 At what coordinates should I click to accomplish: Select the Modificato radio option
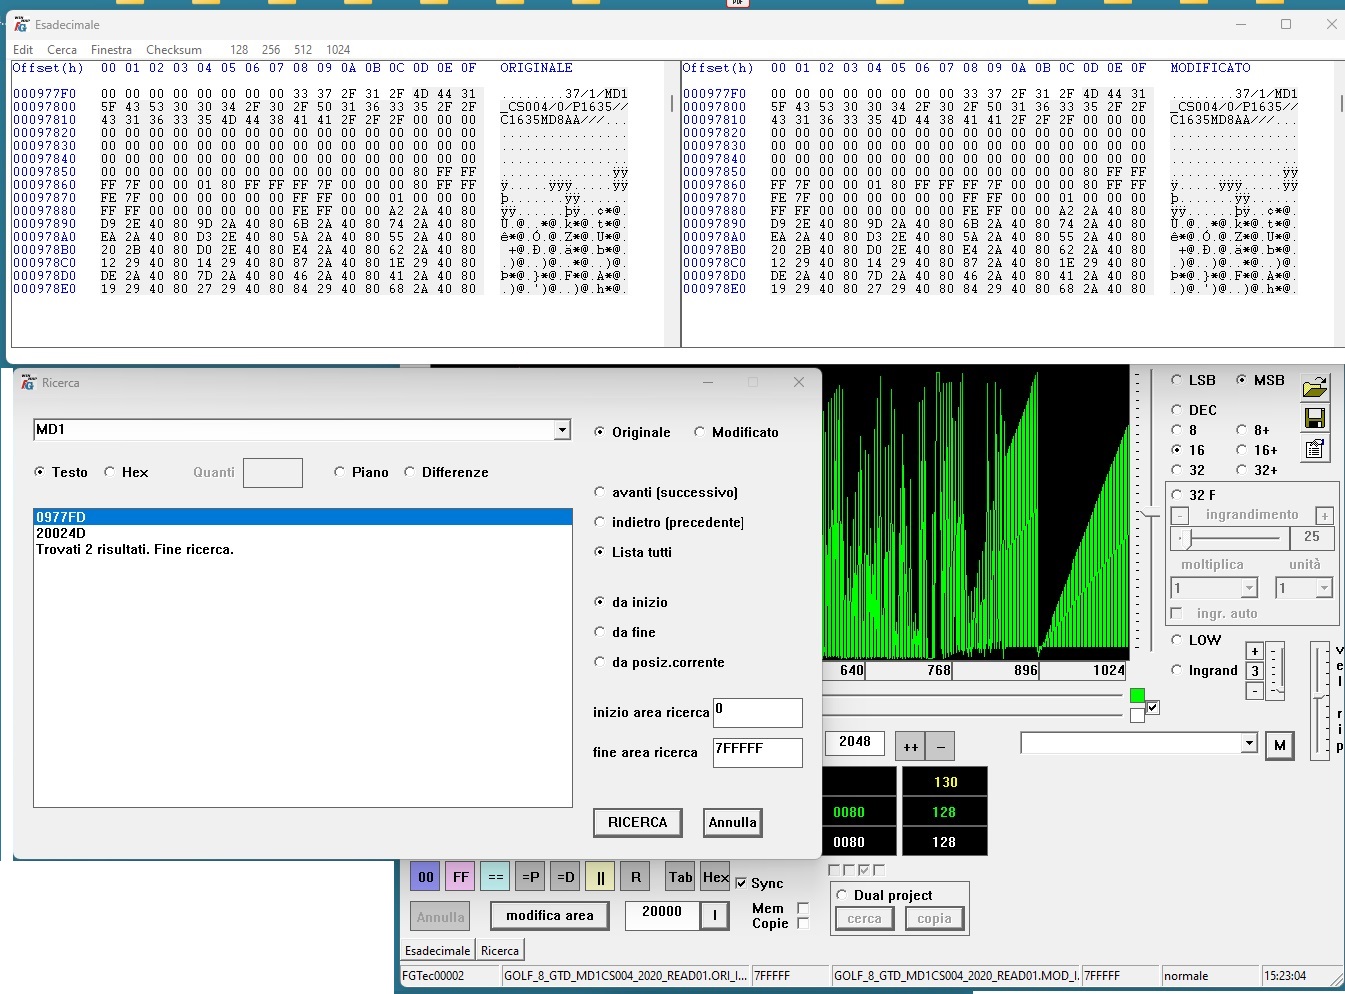click(x=700, y=432)
